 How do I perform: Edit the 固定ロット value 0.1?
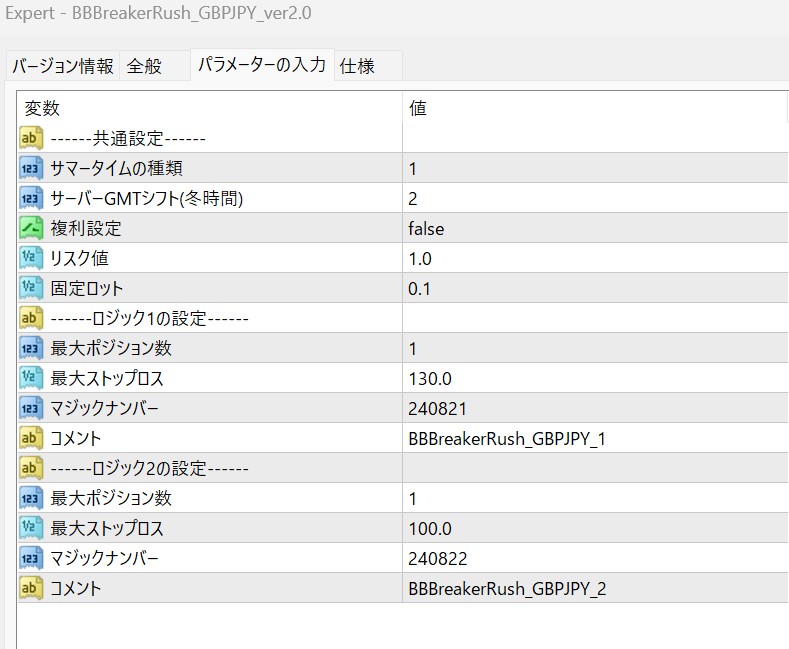(x=595, y=288)
